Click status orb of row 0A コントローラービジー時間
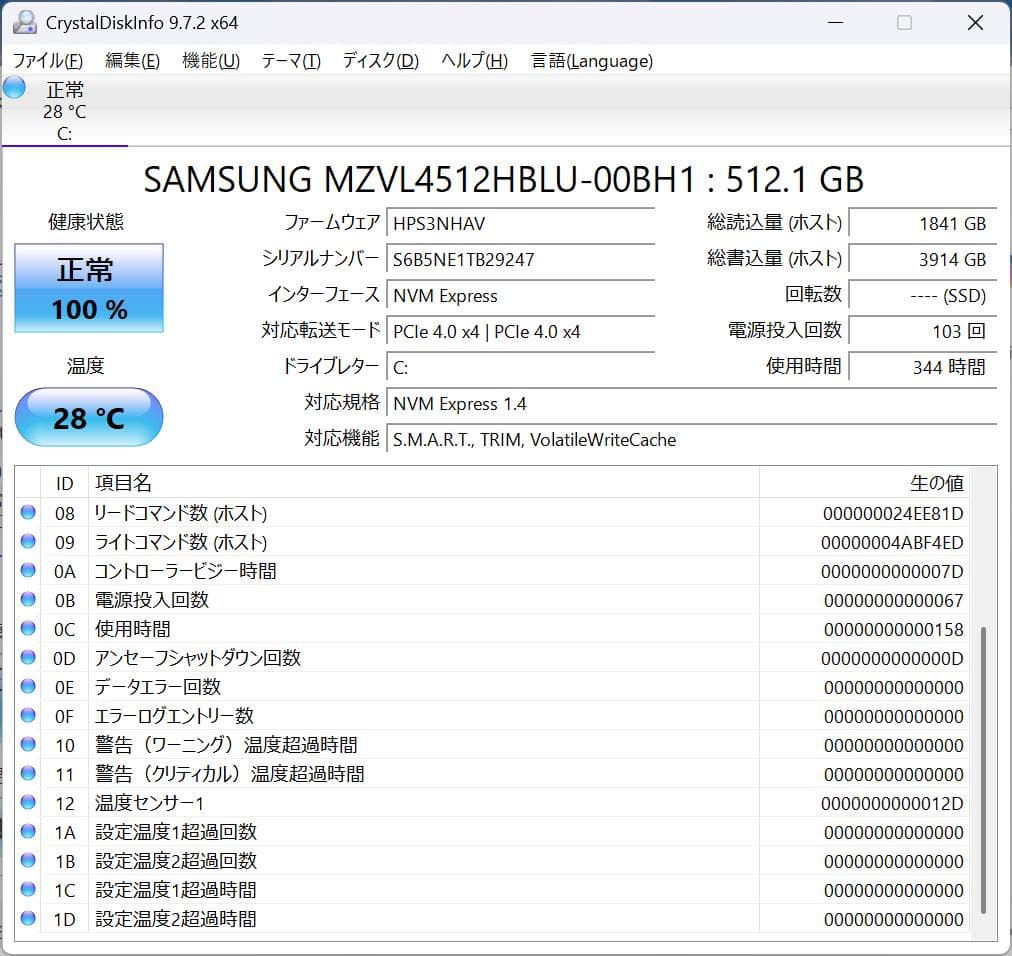The width and height of the screenshot is (1012, 956). pos(28,570)
